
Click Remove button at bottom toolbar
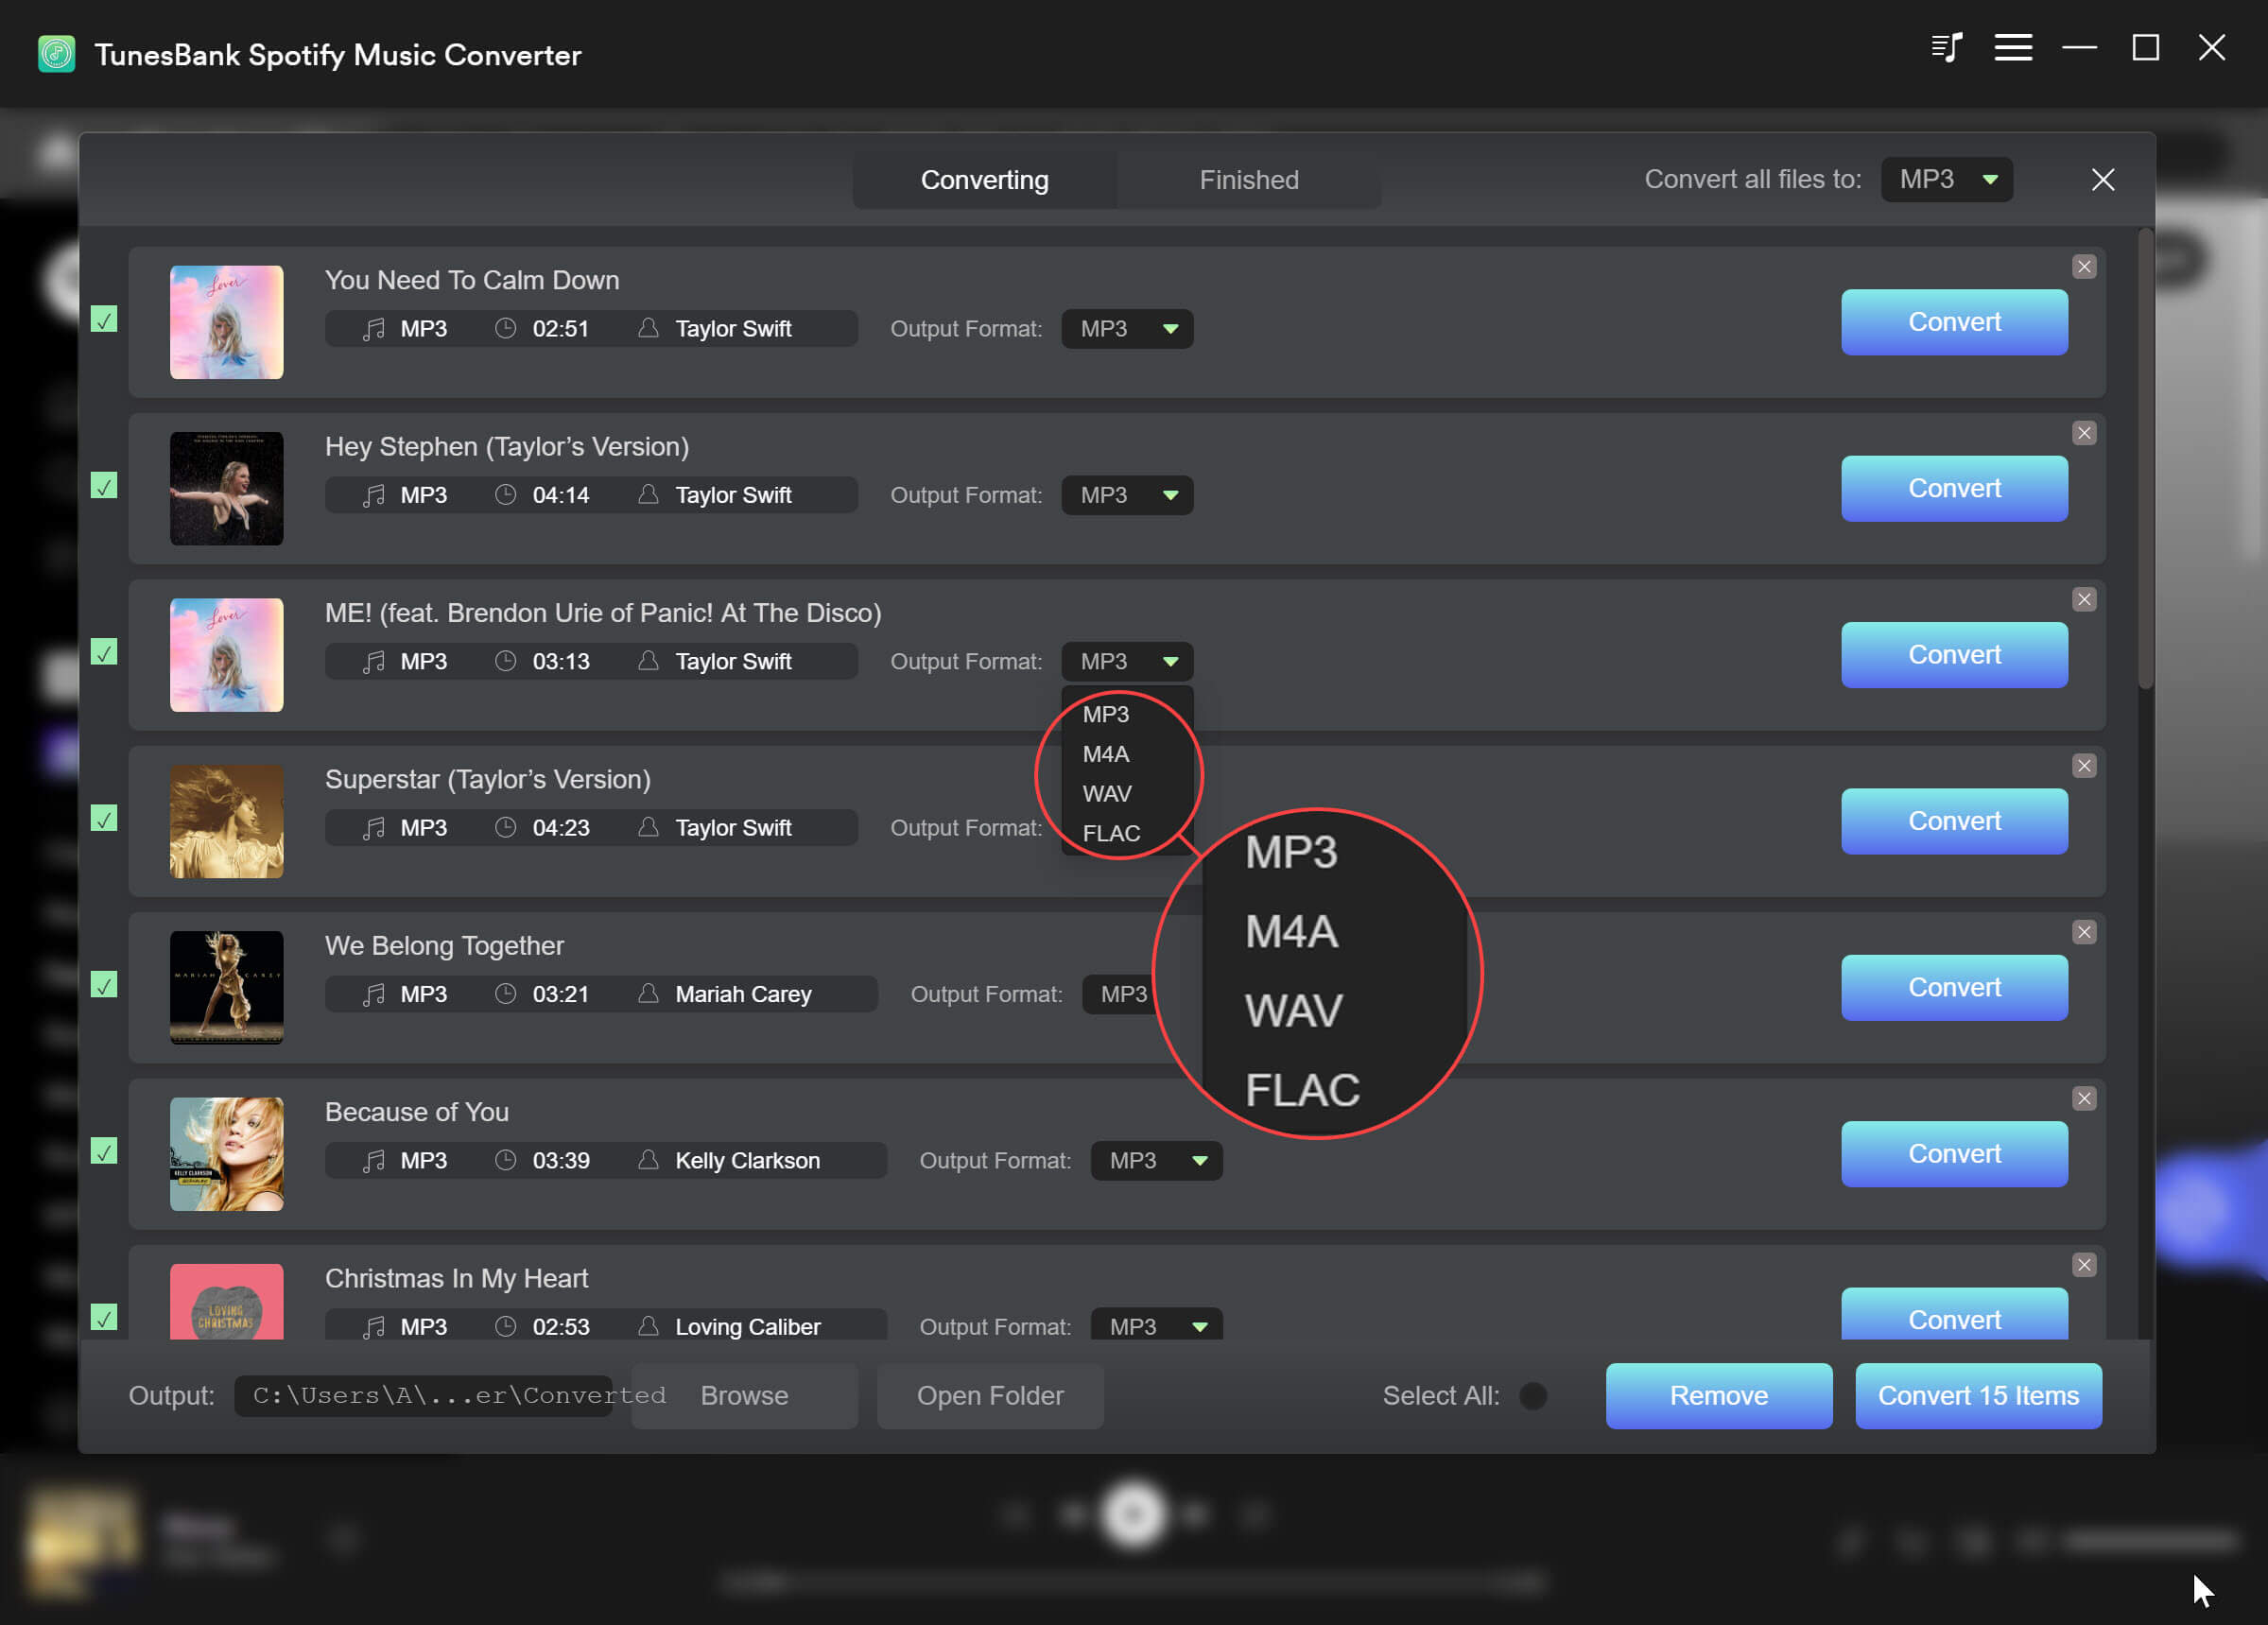coord(1718,1394)
